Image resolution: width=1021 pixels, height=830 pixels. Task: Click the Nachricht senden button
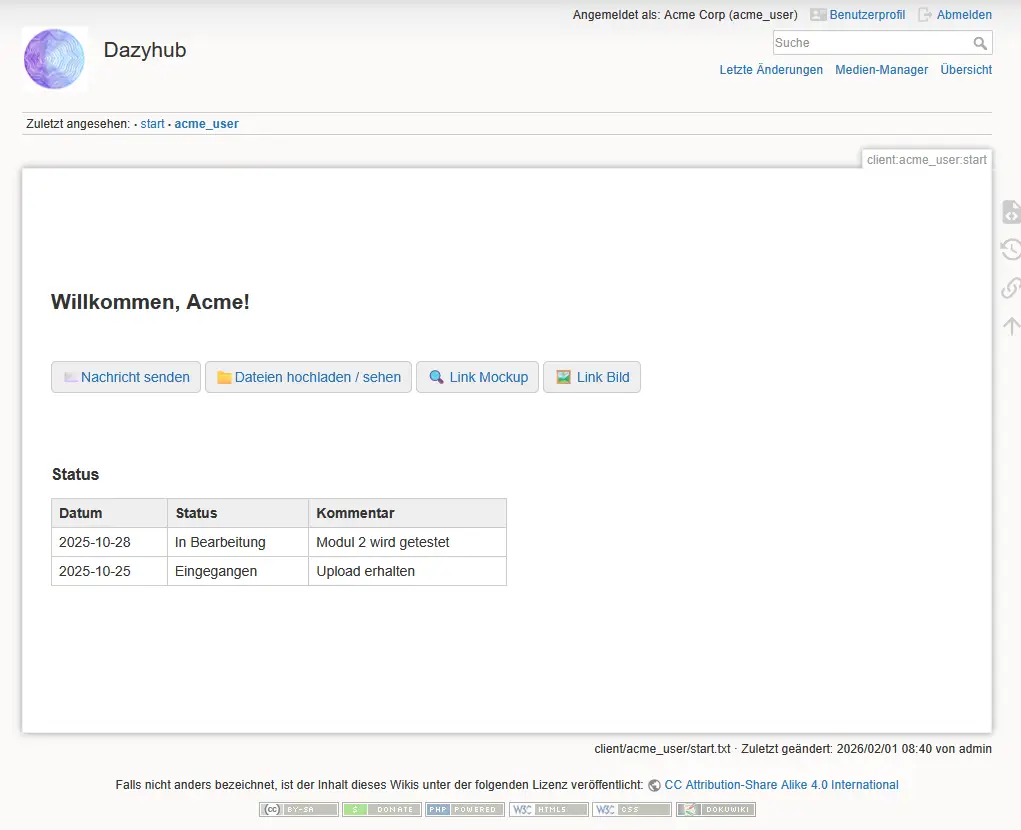(x=126, y=377)
